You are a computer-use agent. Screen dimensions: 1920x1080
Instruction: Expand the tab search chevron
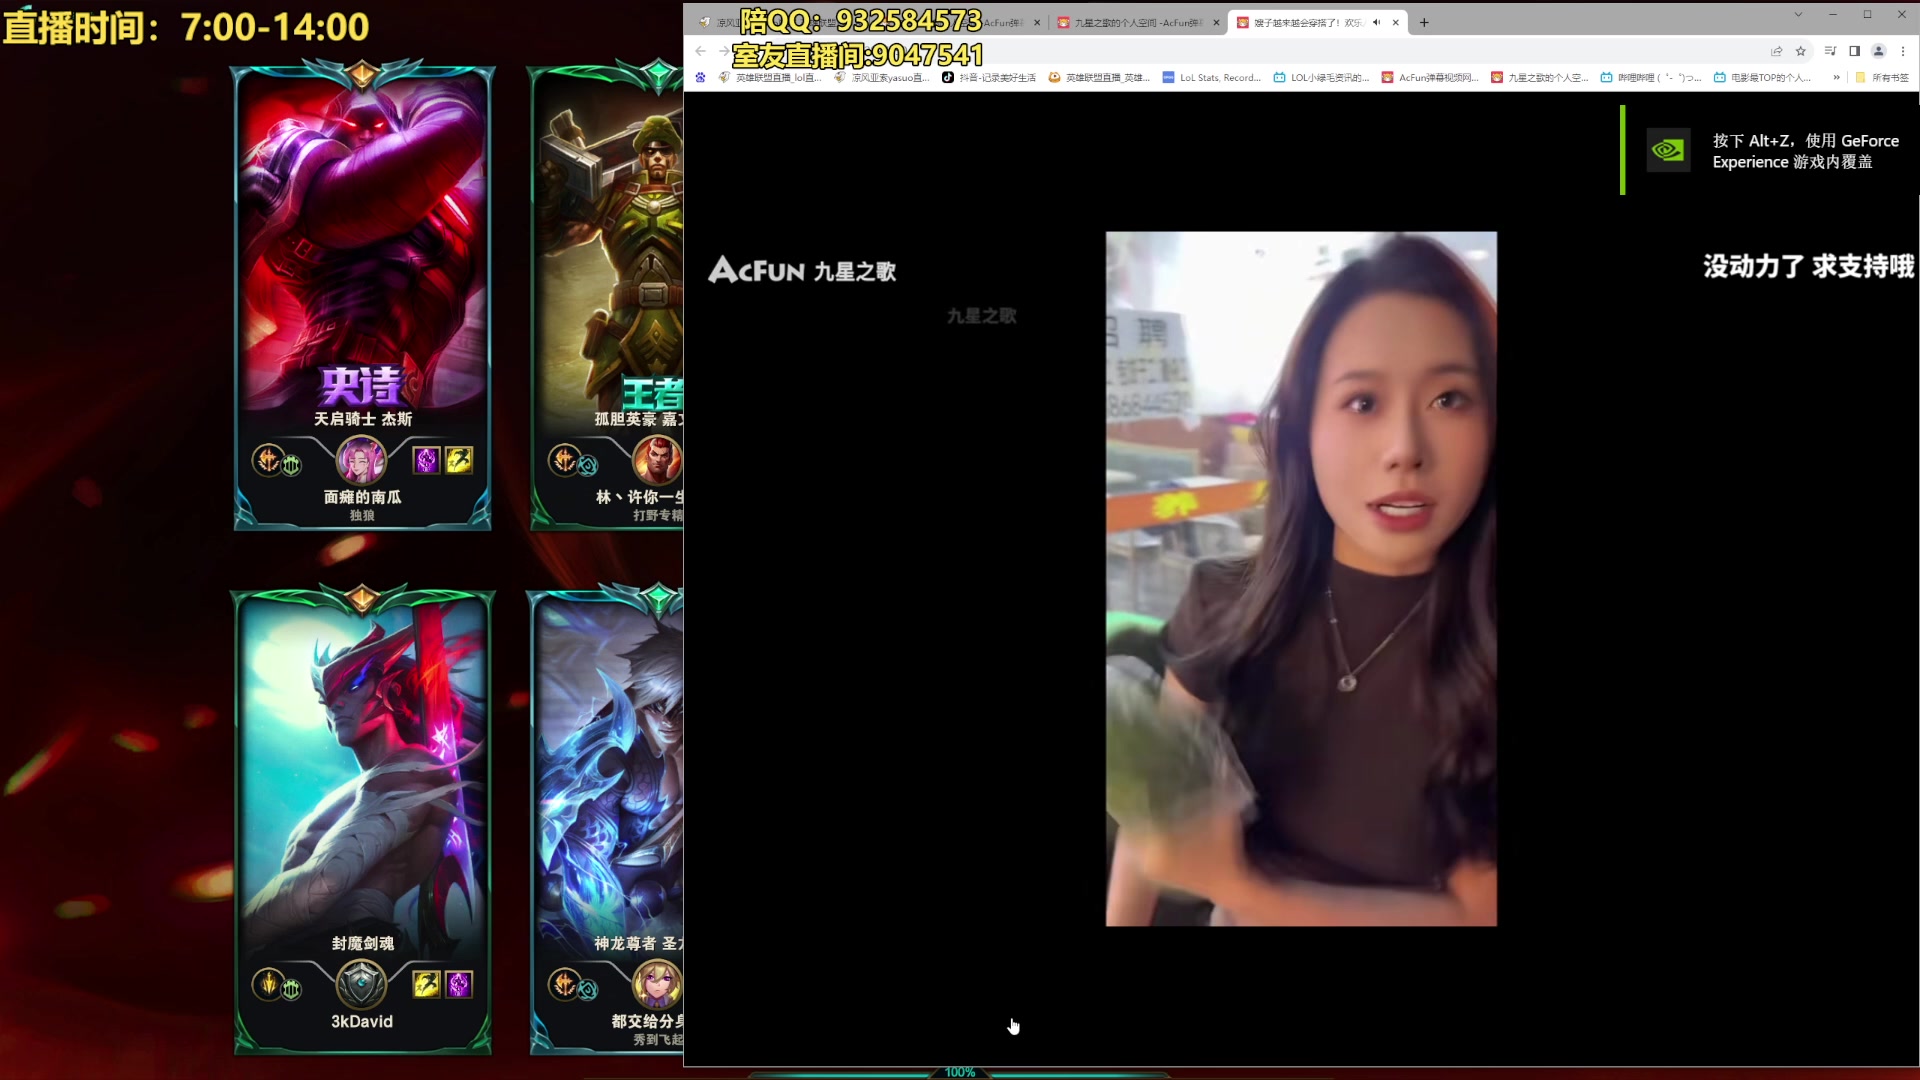[x=1798, y=14]
